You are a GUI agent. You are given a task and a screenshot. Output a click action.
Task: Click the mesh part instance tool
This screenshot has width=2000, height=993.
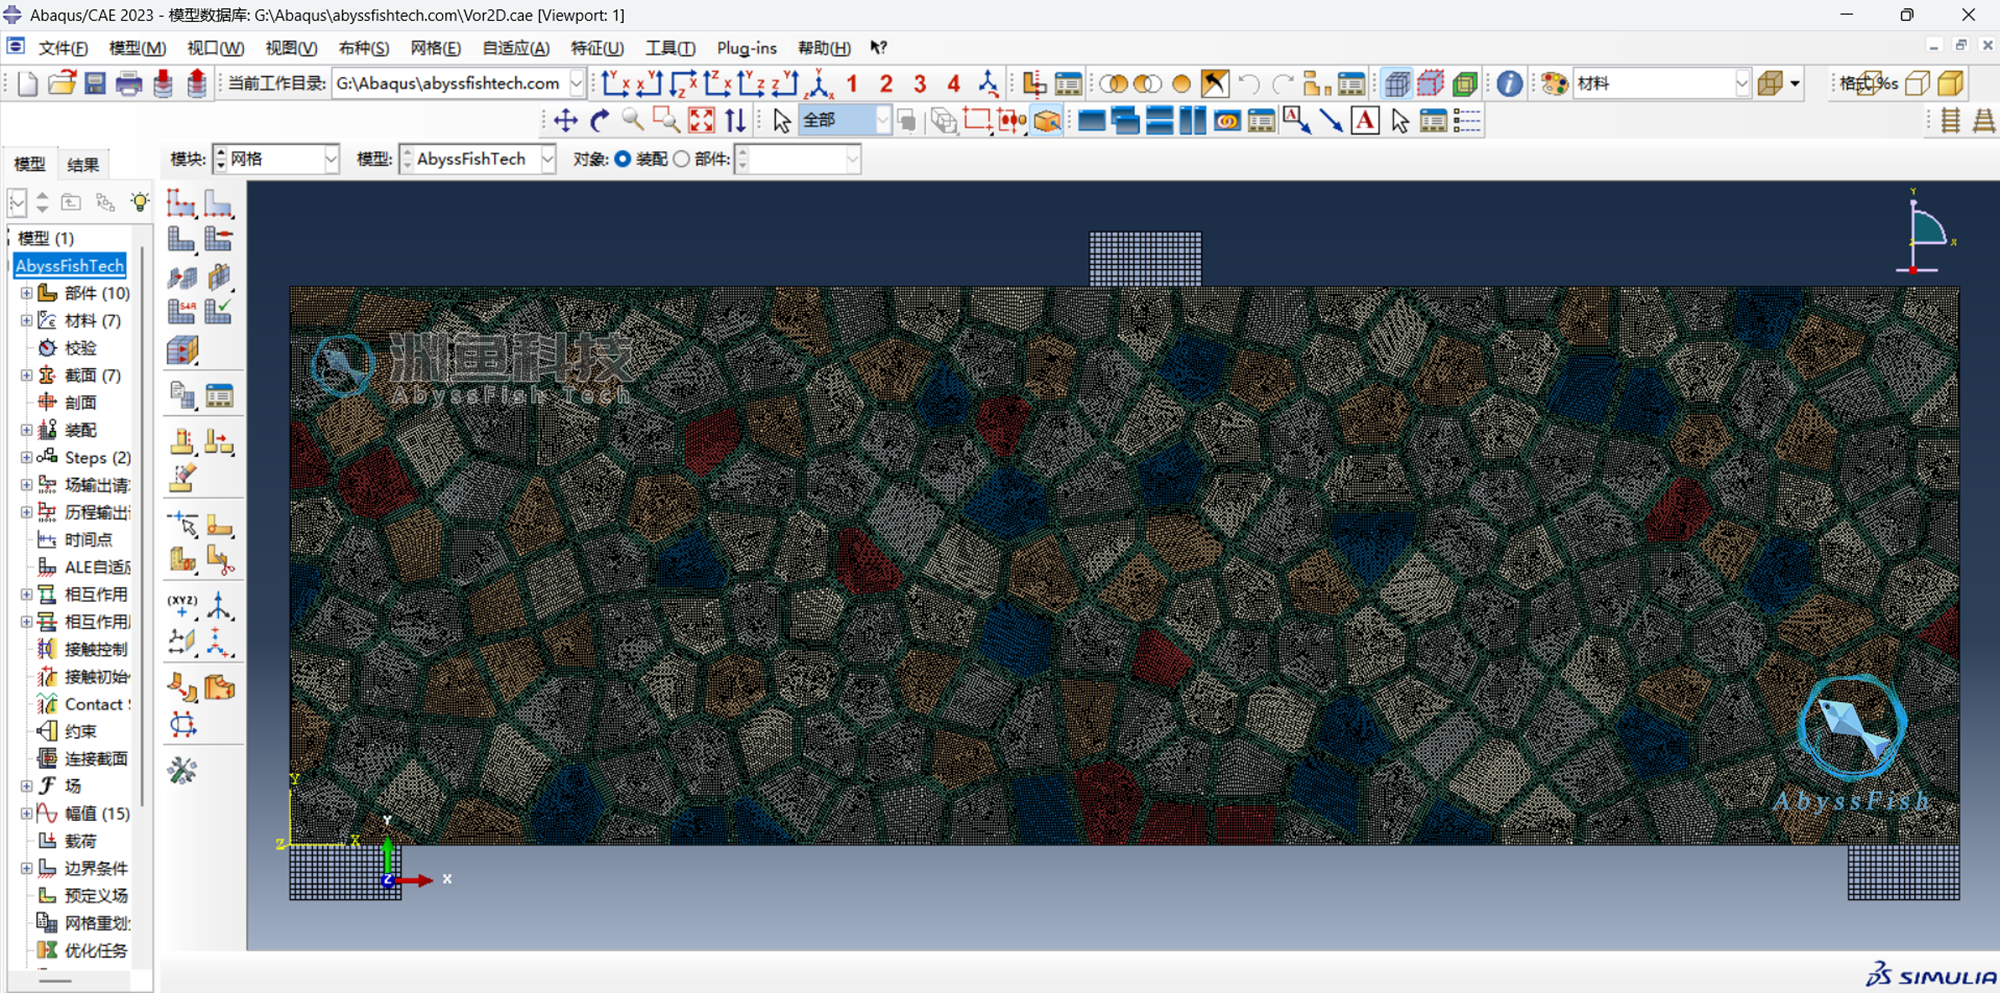pyautogui.click(x=182, y=239)
